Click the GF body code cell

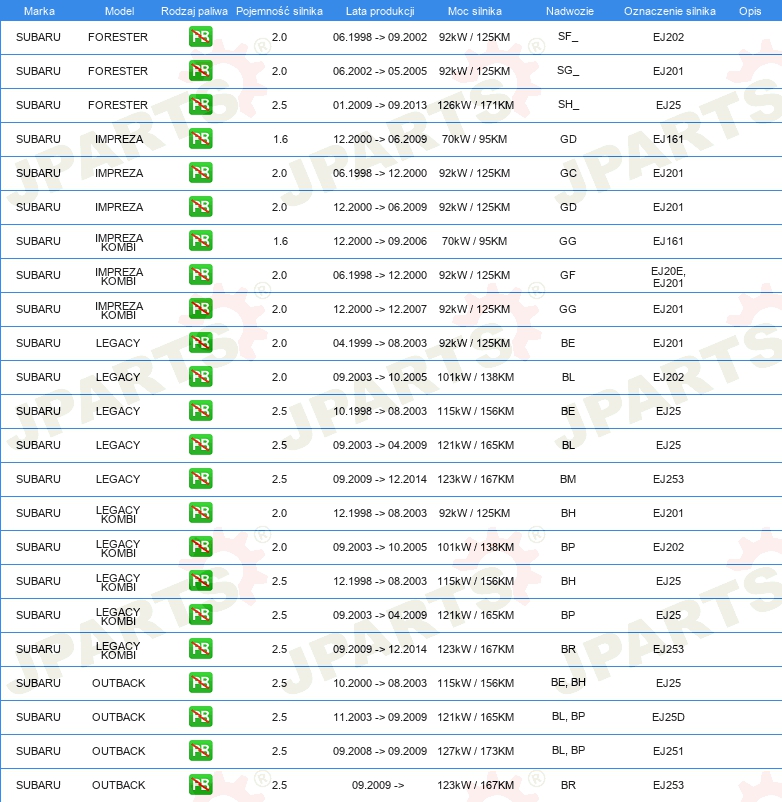pyautogui.click(x=568, y=275)
